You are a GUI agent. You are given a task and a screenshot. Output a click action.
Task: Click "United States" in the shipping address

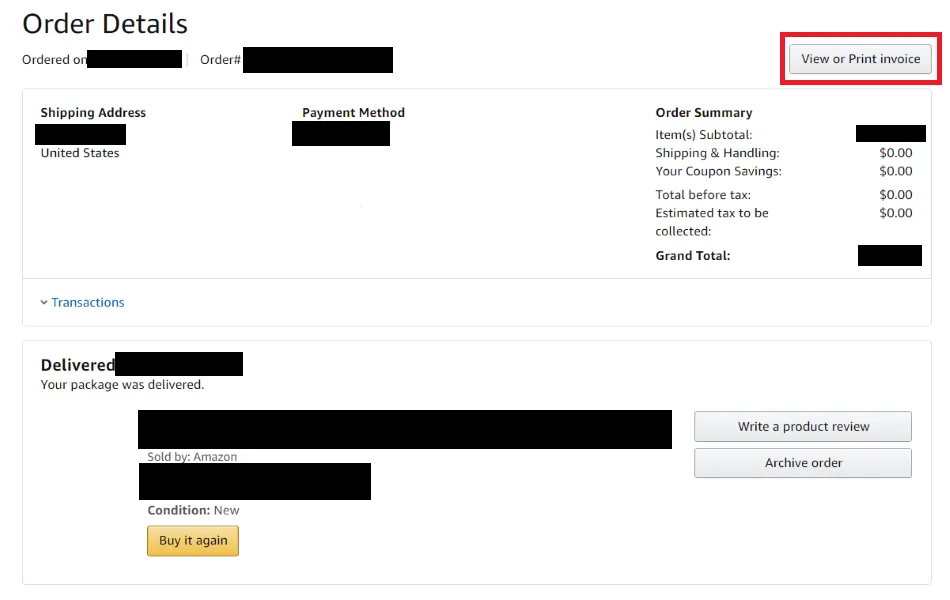coord(80,153)
